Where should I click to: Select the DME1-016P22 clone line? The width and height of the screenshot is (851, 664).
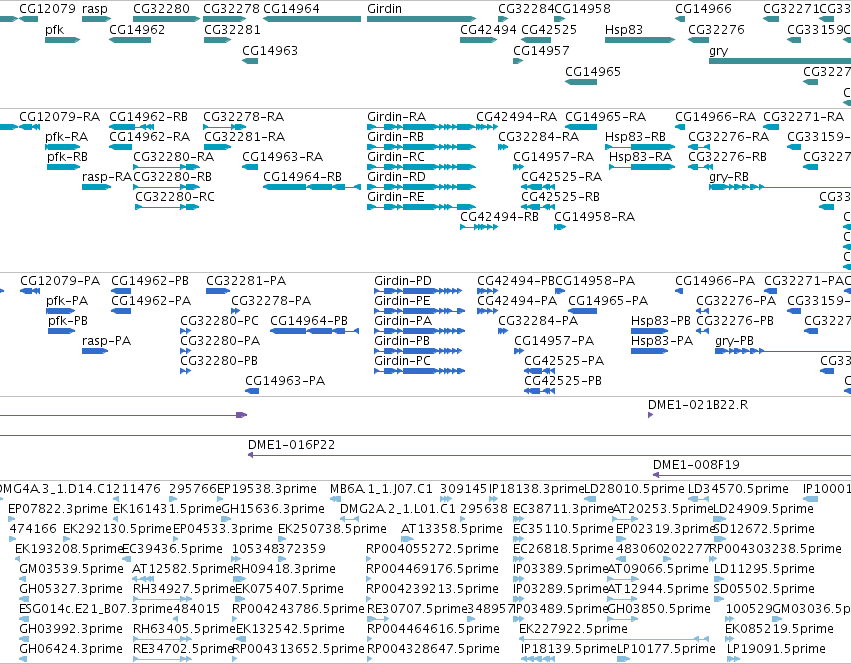(x=549, y=455)
